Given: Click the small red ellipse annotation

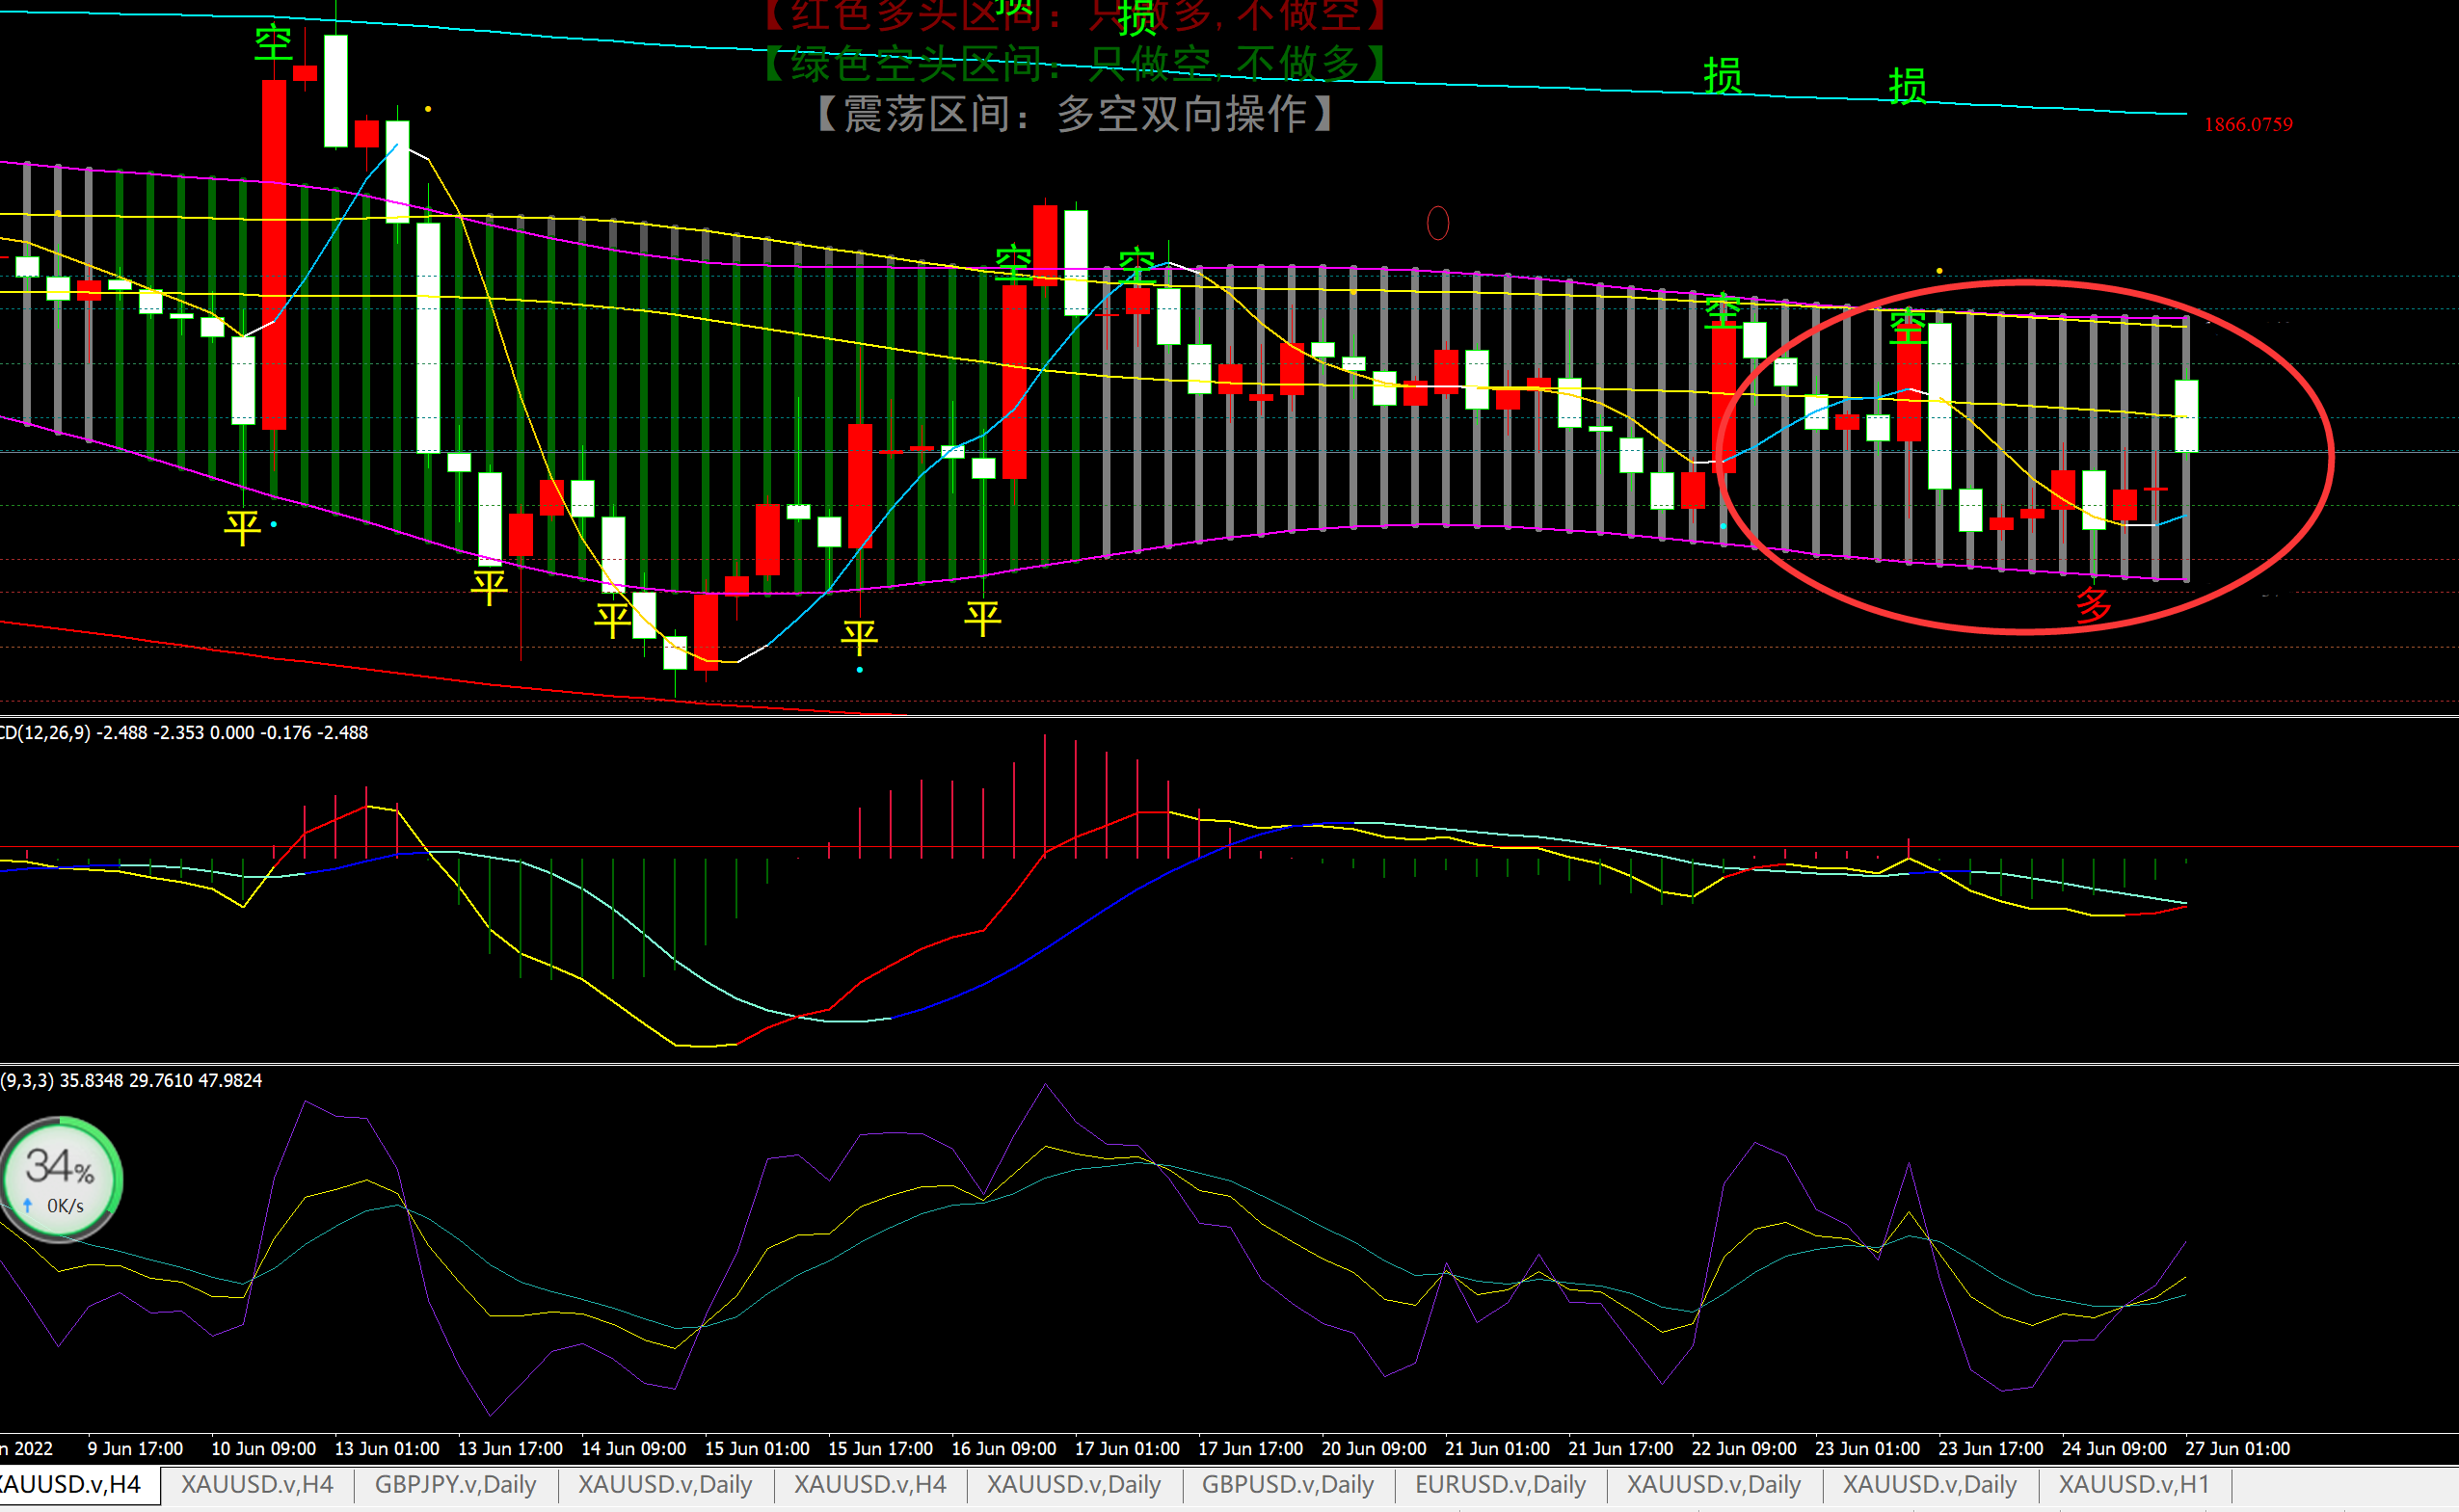Looking at the screenshot, I should [1437, 223].
